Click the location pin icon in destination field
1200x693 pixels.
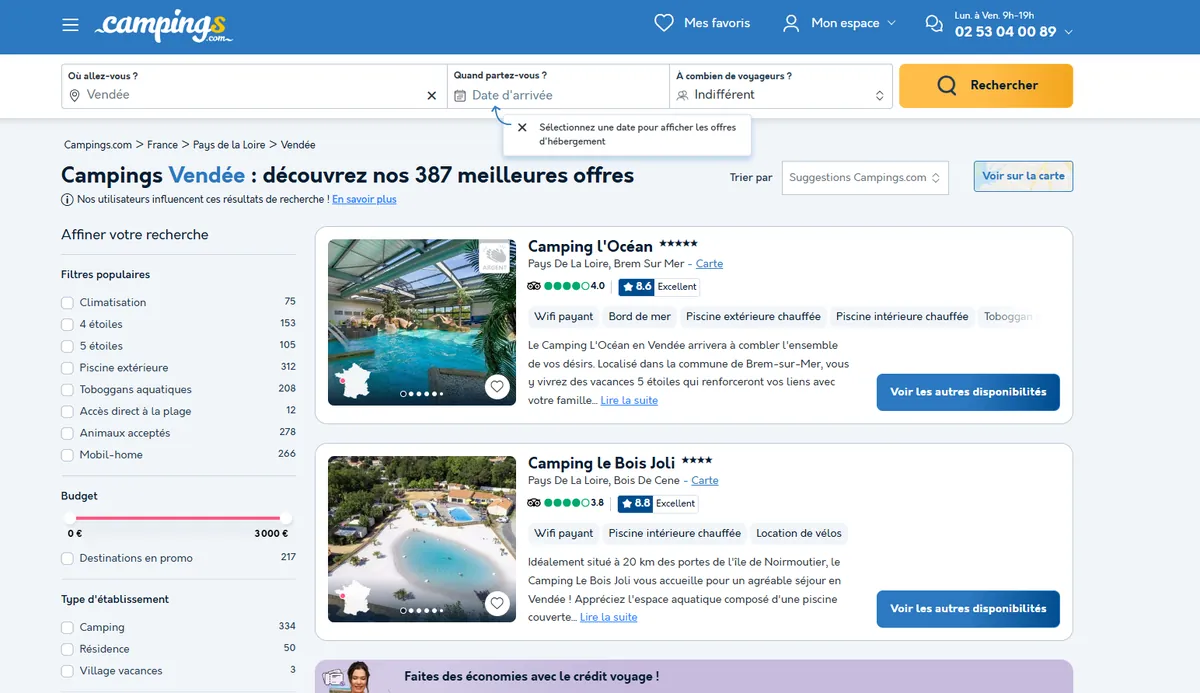[x=75, y=96]
